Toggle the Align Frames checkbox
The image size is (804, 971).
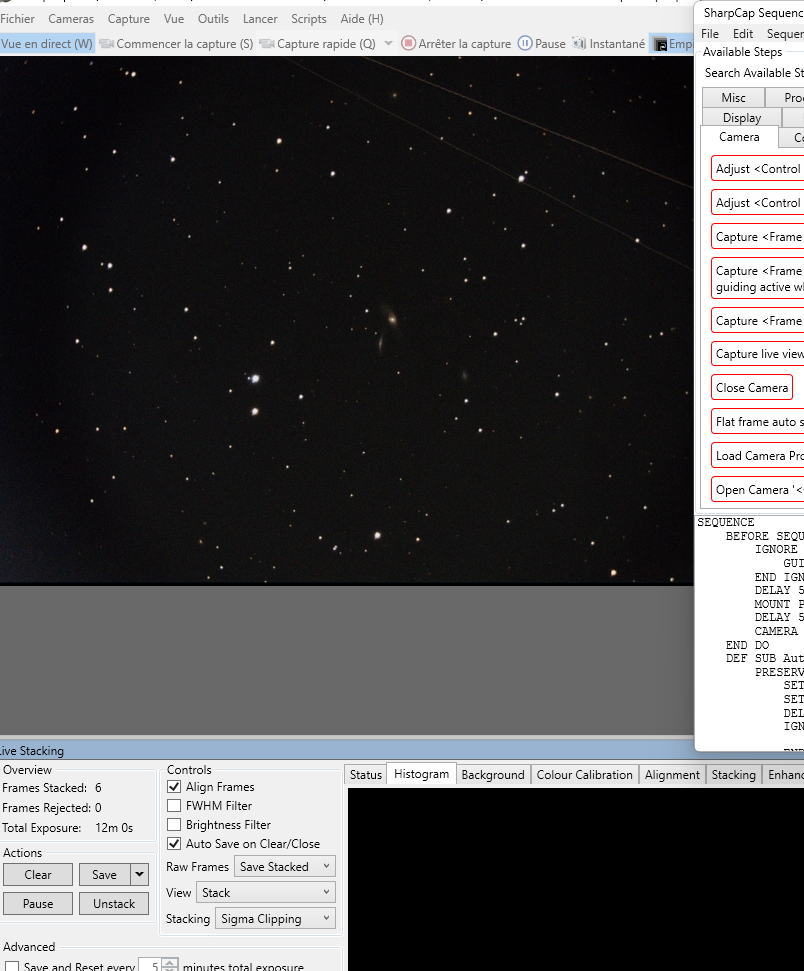pyautogui.click(x=174, y=787)
